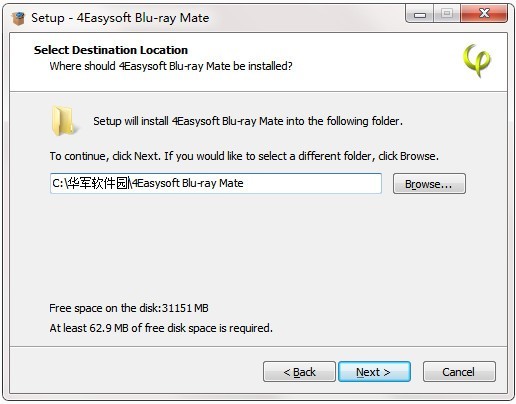Image resolution: width=516 pixels, height=404 pixels.
Task: Open the Browse folder dialog
Action: (429, 183)
